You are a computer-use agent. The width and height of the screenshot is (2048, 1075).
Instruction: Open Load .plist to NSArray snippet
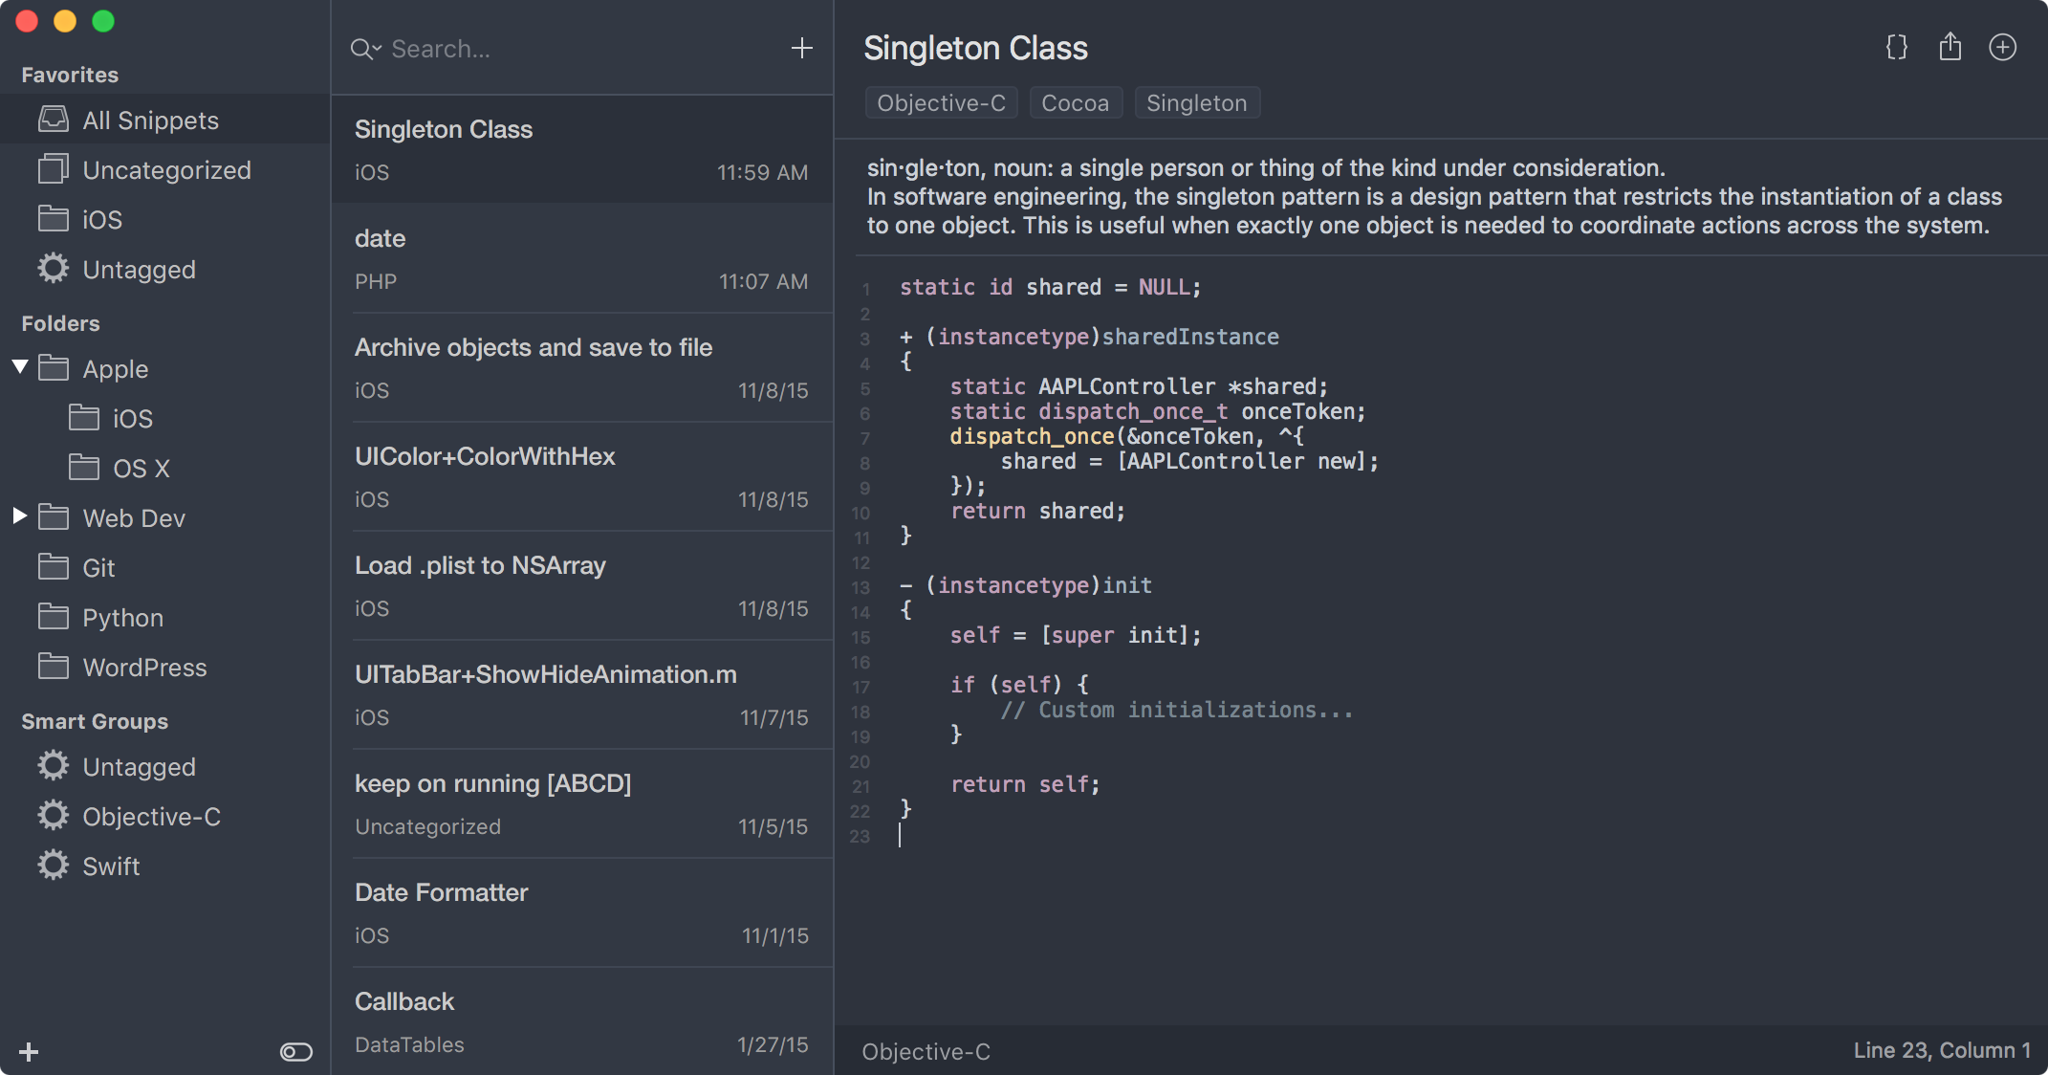(582, 585)
